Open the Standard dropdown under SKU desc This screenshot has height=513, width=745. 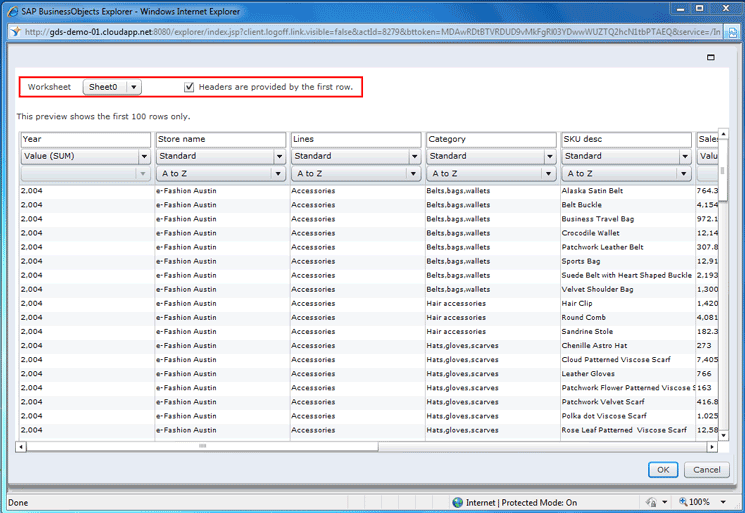(626, 156)
